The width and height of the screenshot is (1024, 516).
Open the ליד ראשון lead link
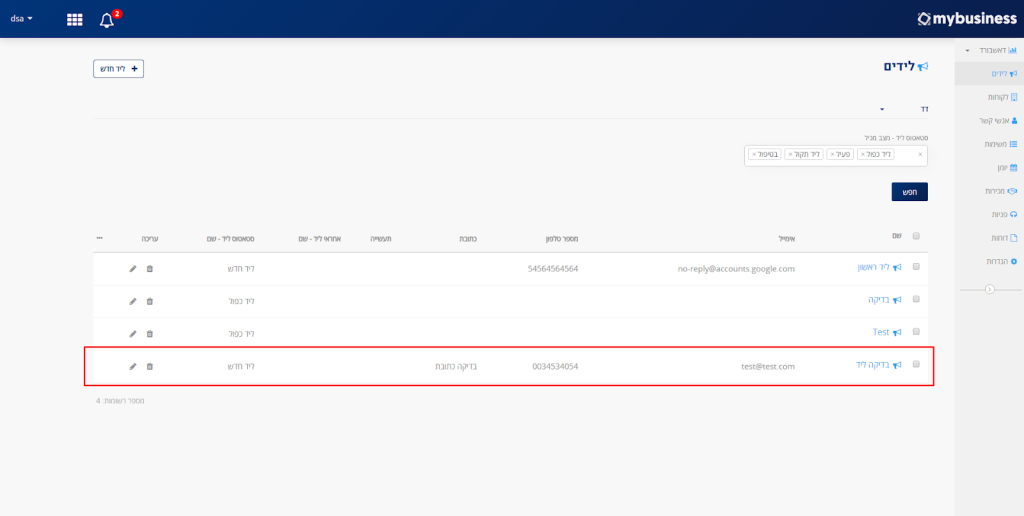[873, 267]
